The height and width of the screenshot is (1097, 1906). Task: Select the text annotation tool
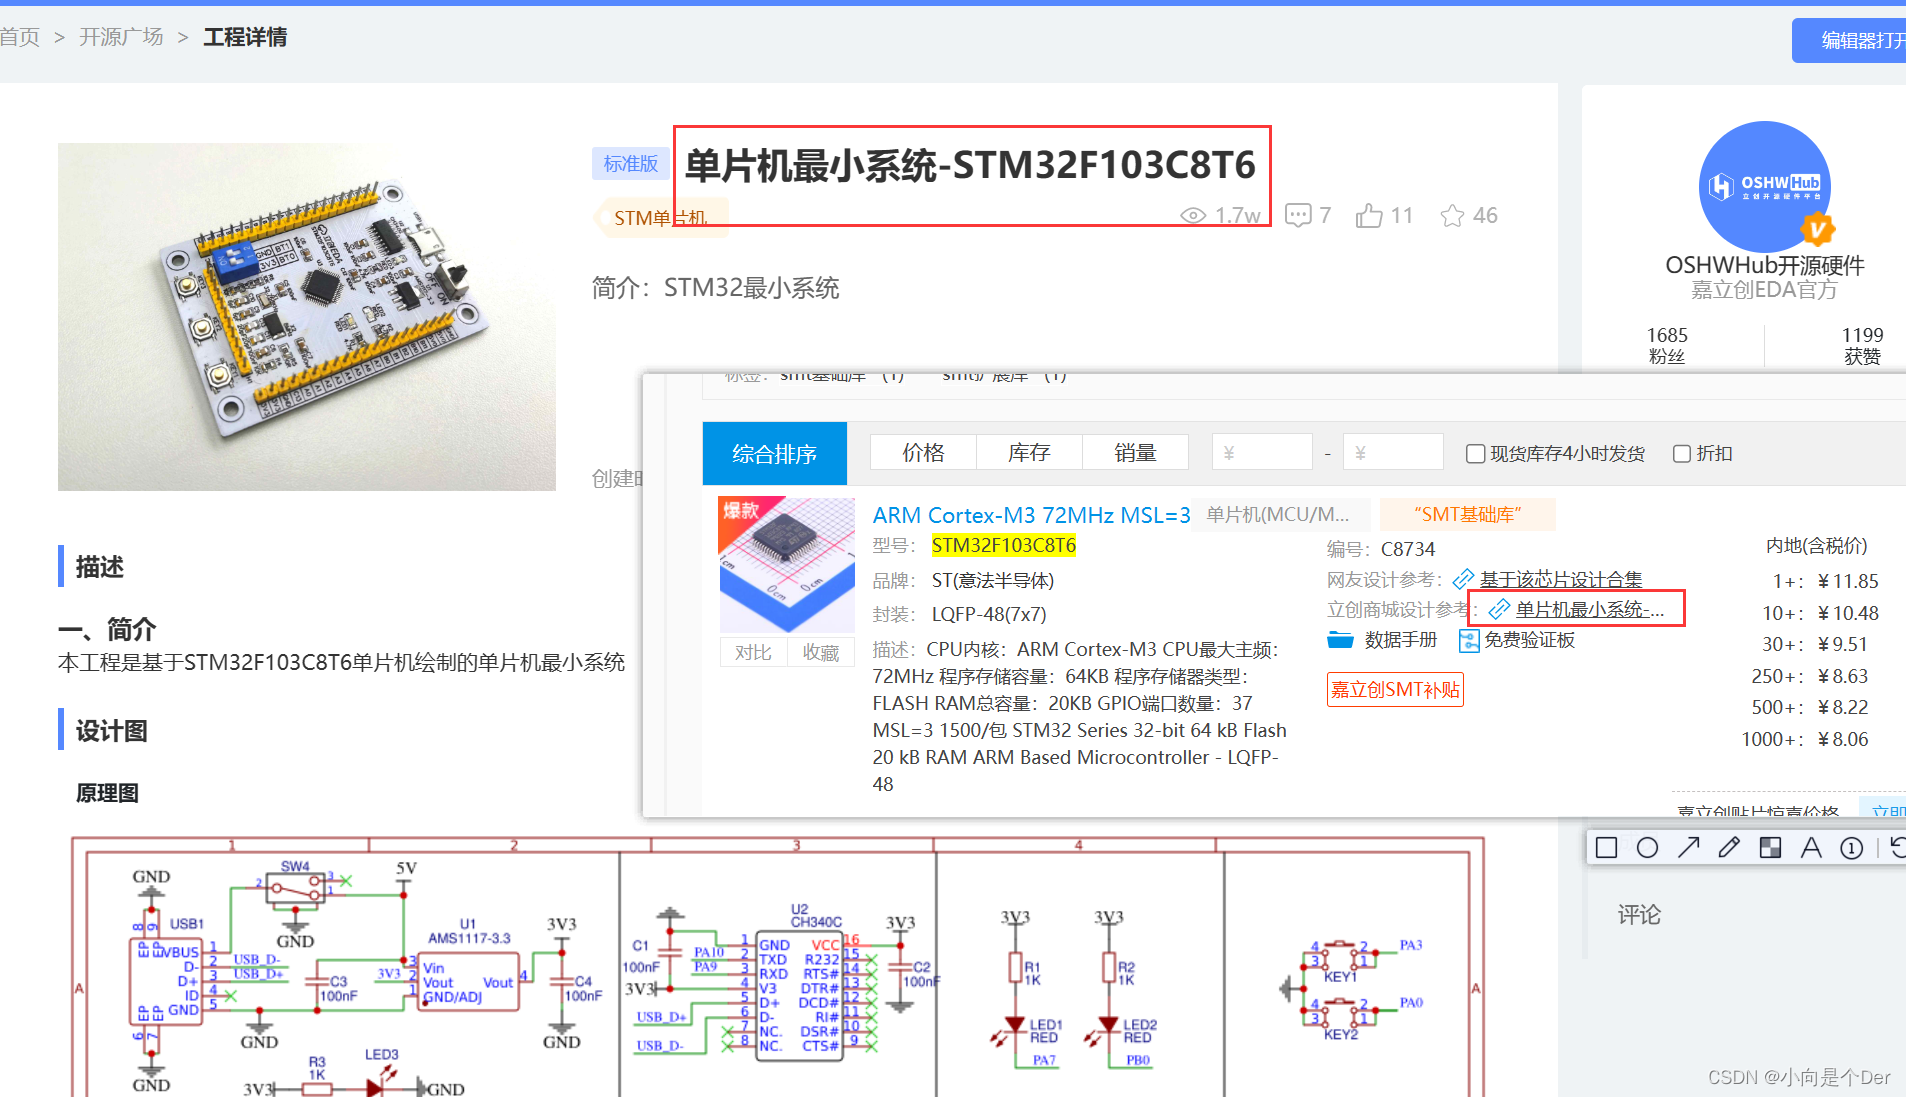point(1811,848)
